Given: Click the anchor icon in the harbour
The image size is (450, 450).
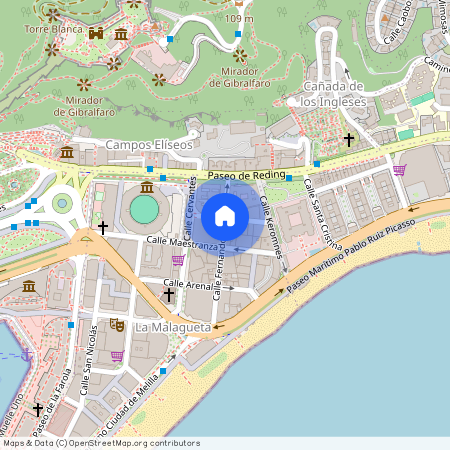Looking at the screenshot, I should (x=27, y=355).
